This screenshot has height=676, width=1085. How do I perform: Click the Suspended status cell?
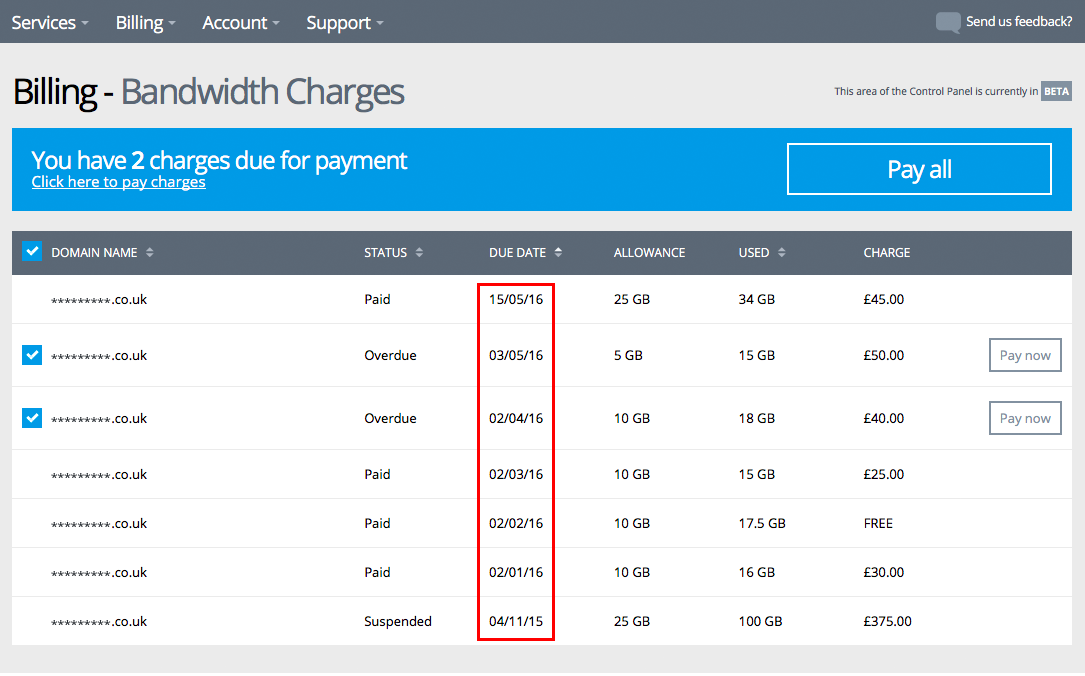pyautogui.click(x=398, y=621)
